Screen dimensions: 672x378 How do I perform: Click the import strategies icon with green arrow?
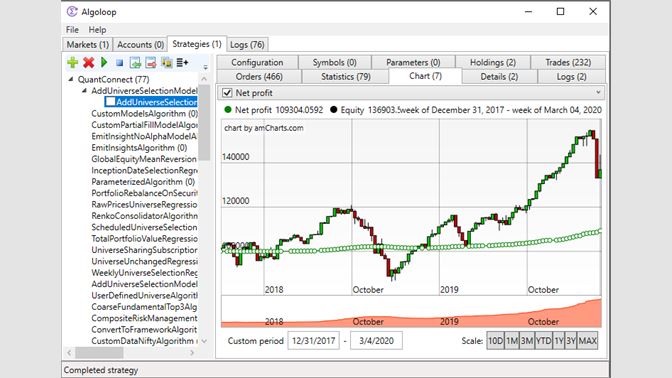click(135, 63)
